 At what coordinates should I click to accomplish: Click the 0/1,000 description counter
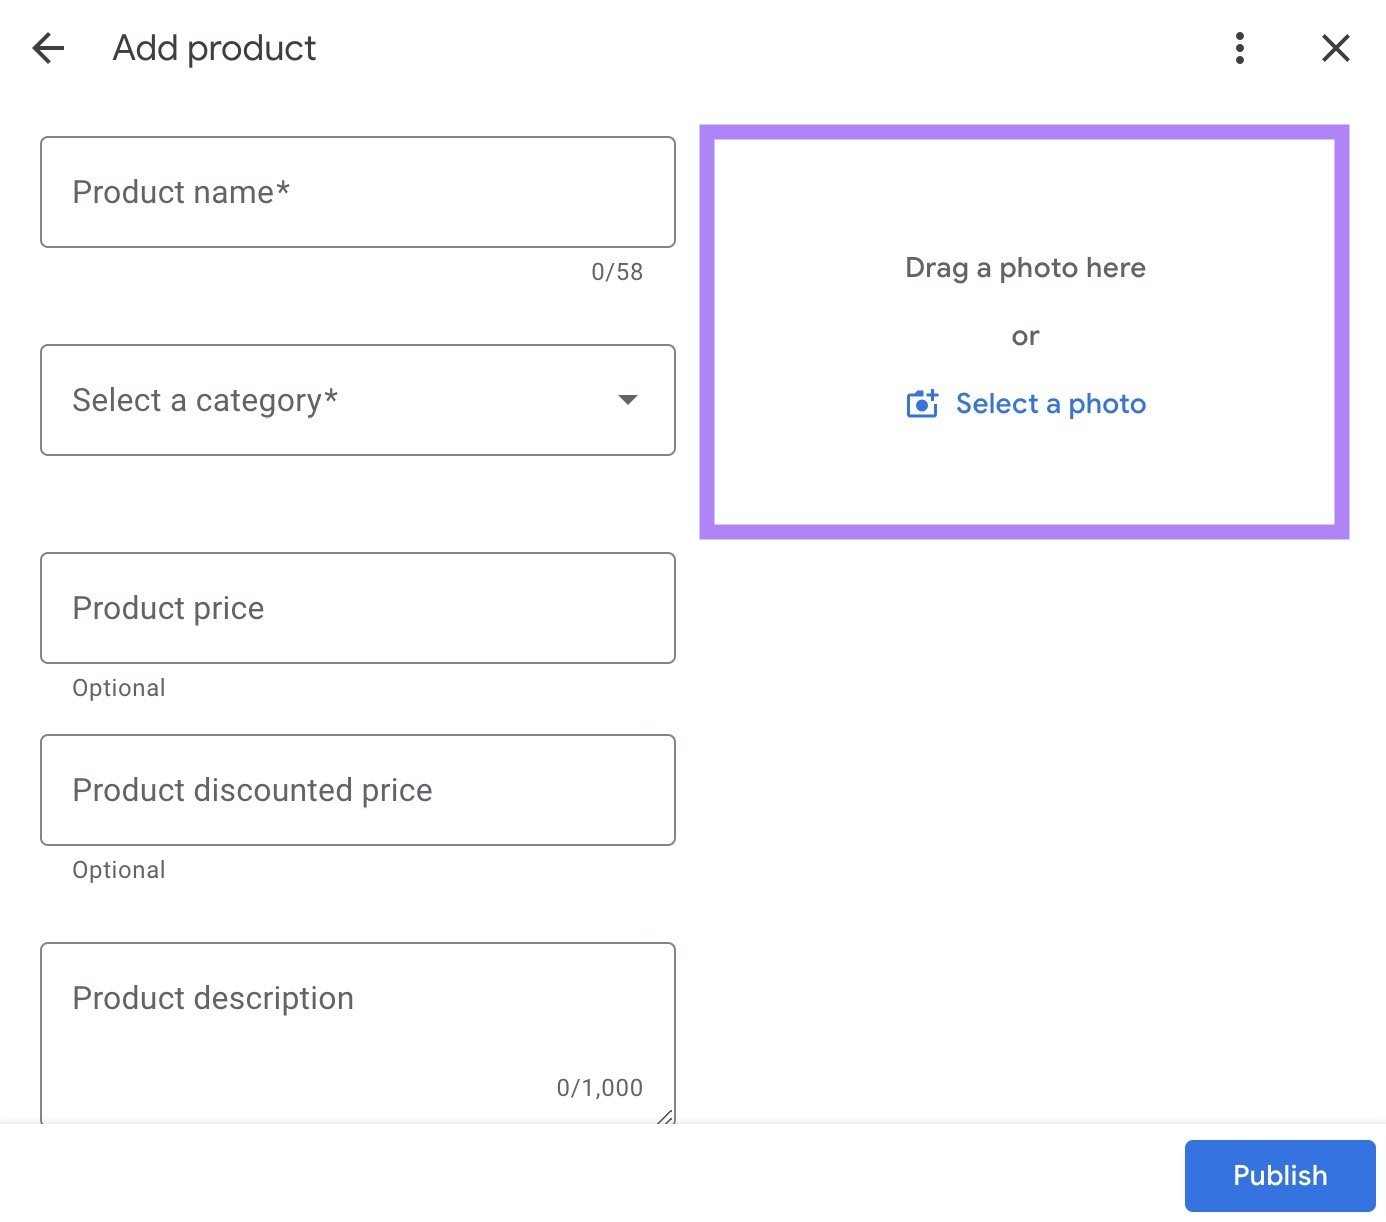[x=600, y=1087]
